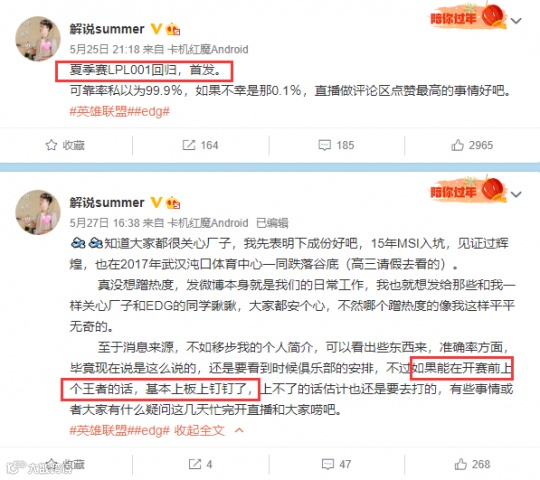The width and height of the screenshot is (540, 480).
Task: Like the first post with 2965 likes
Action: (472, 145)
